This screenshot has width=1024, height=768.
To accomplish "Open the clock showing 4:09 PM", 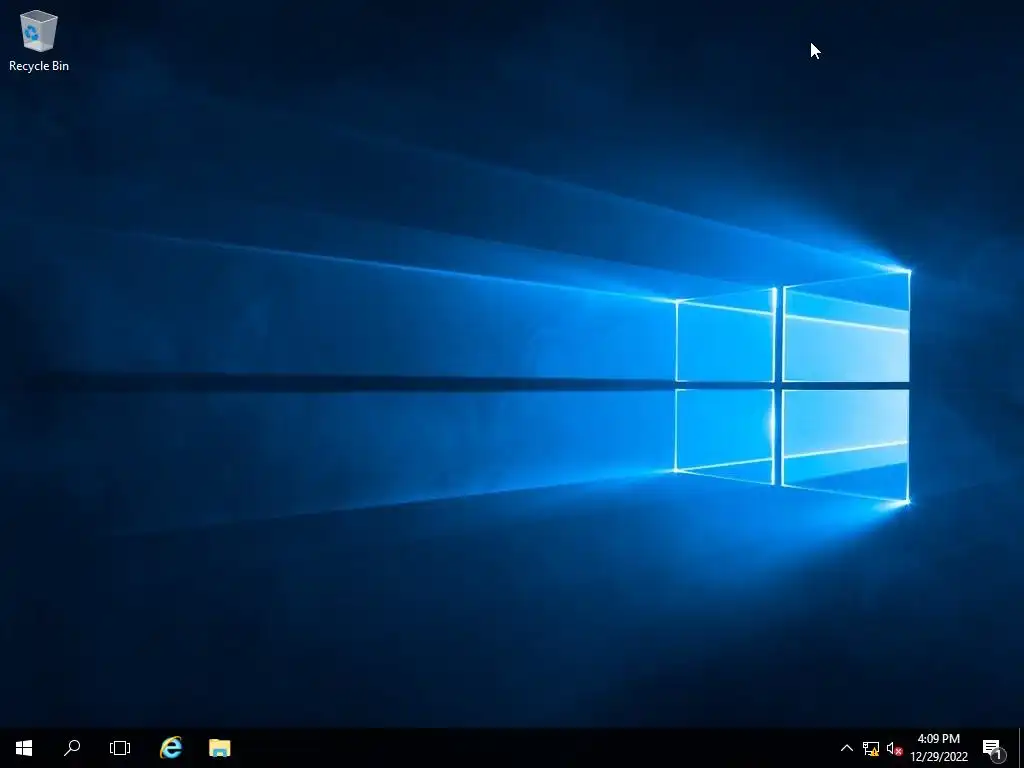I will 938,748.
